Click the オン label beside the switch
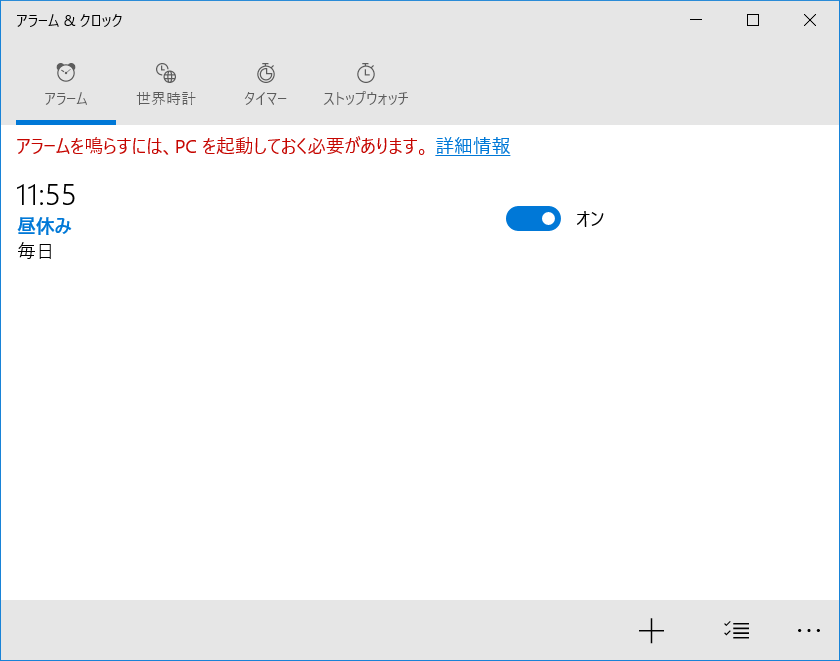Viewport: 840px width, 661px height. coord(592,218)
